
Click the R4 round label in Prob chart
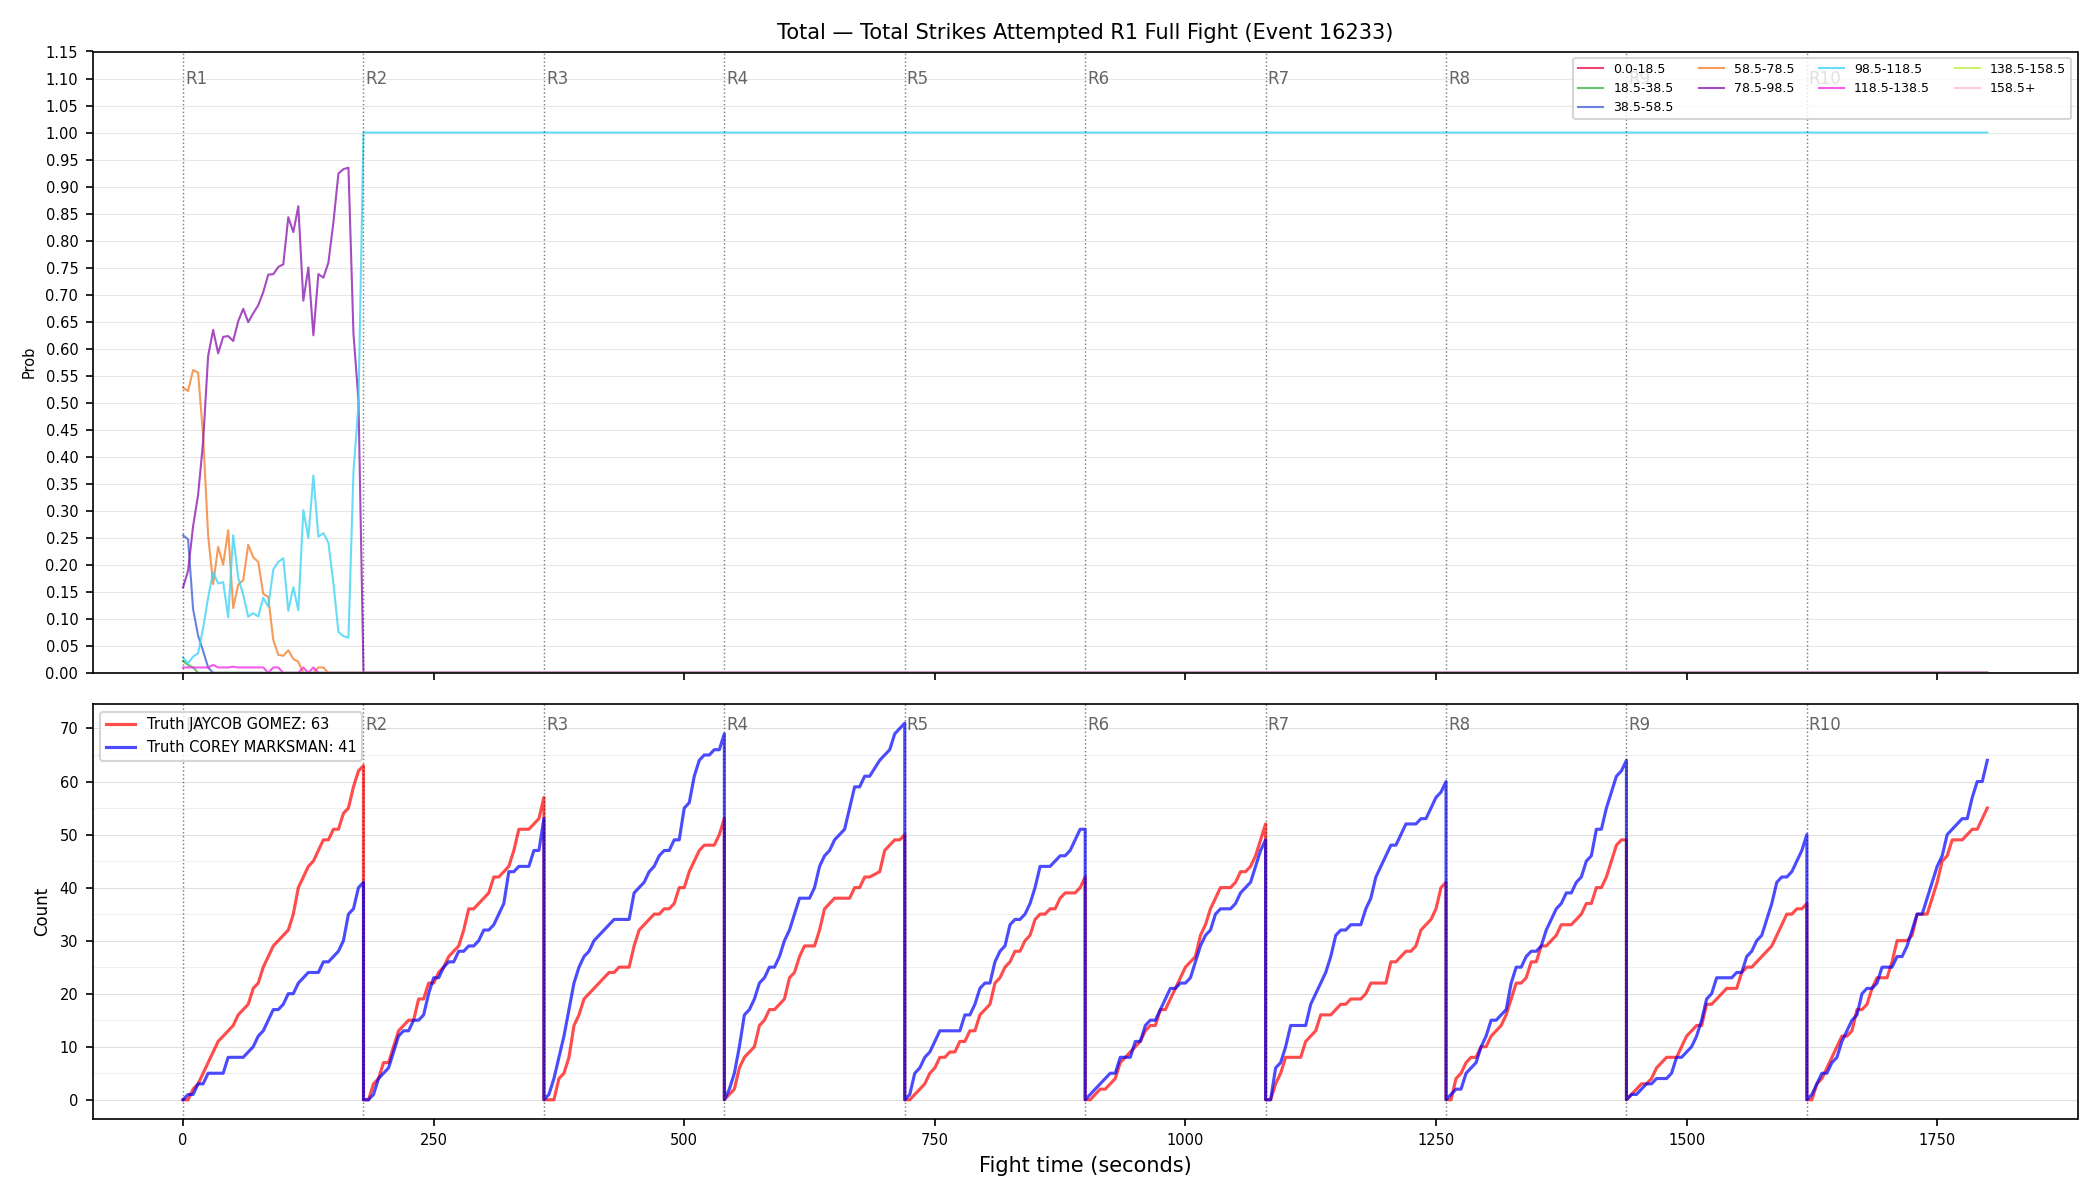737,78
